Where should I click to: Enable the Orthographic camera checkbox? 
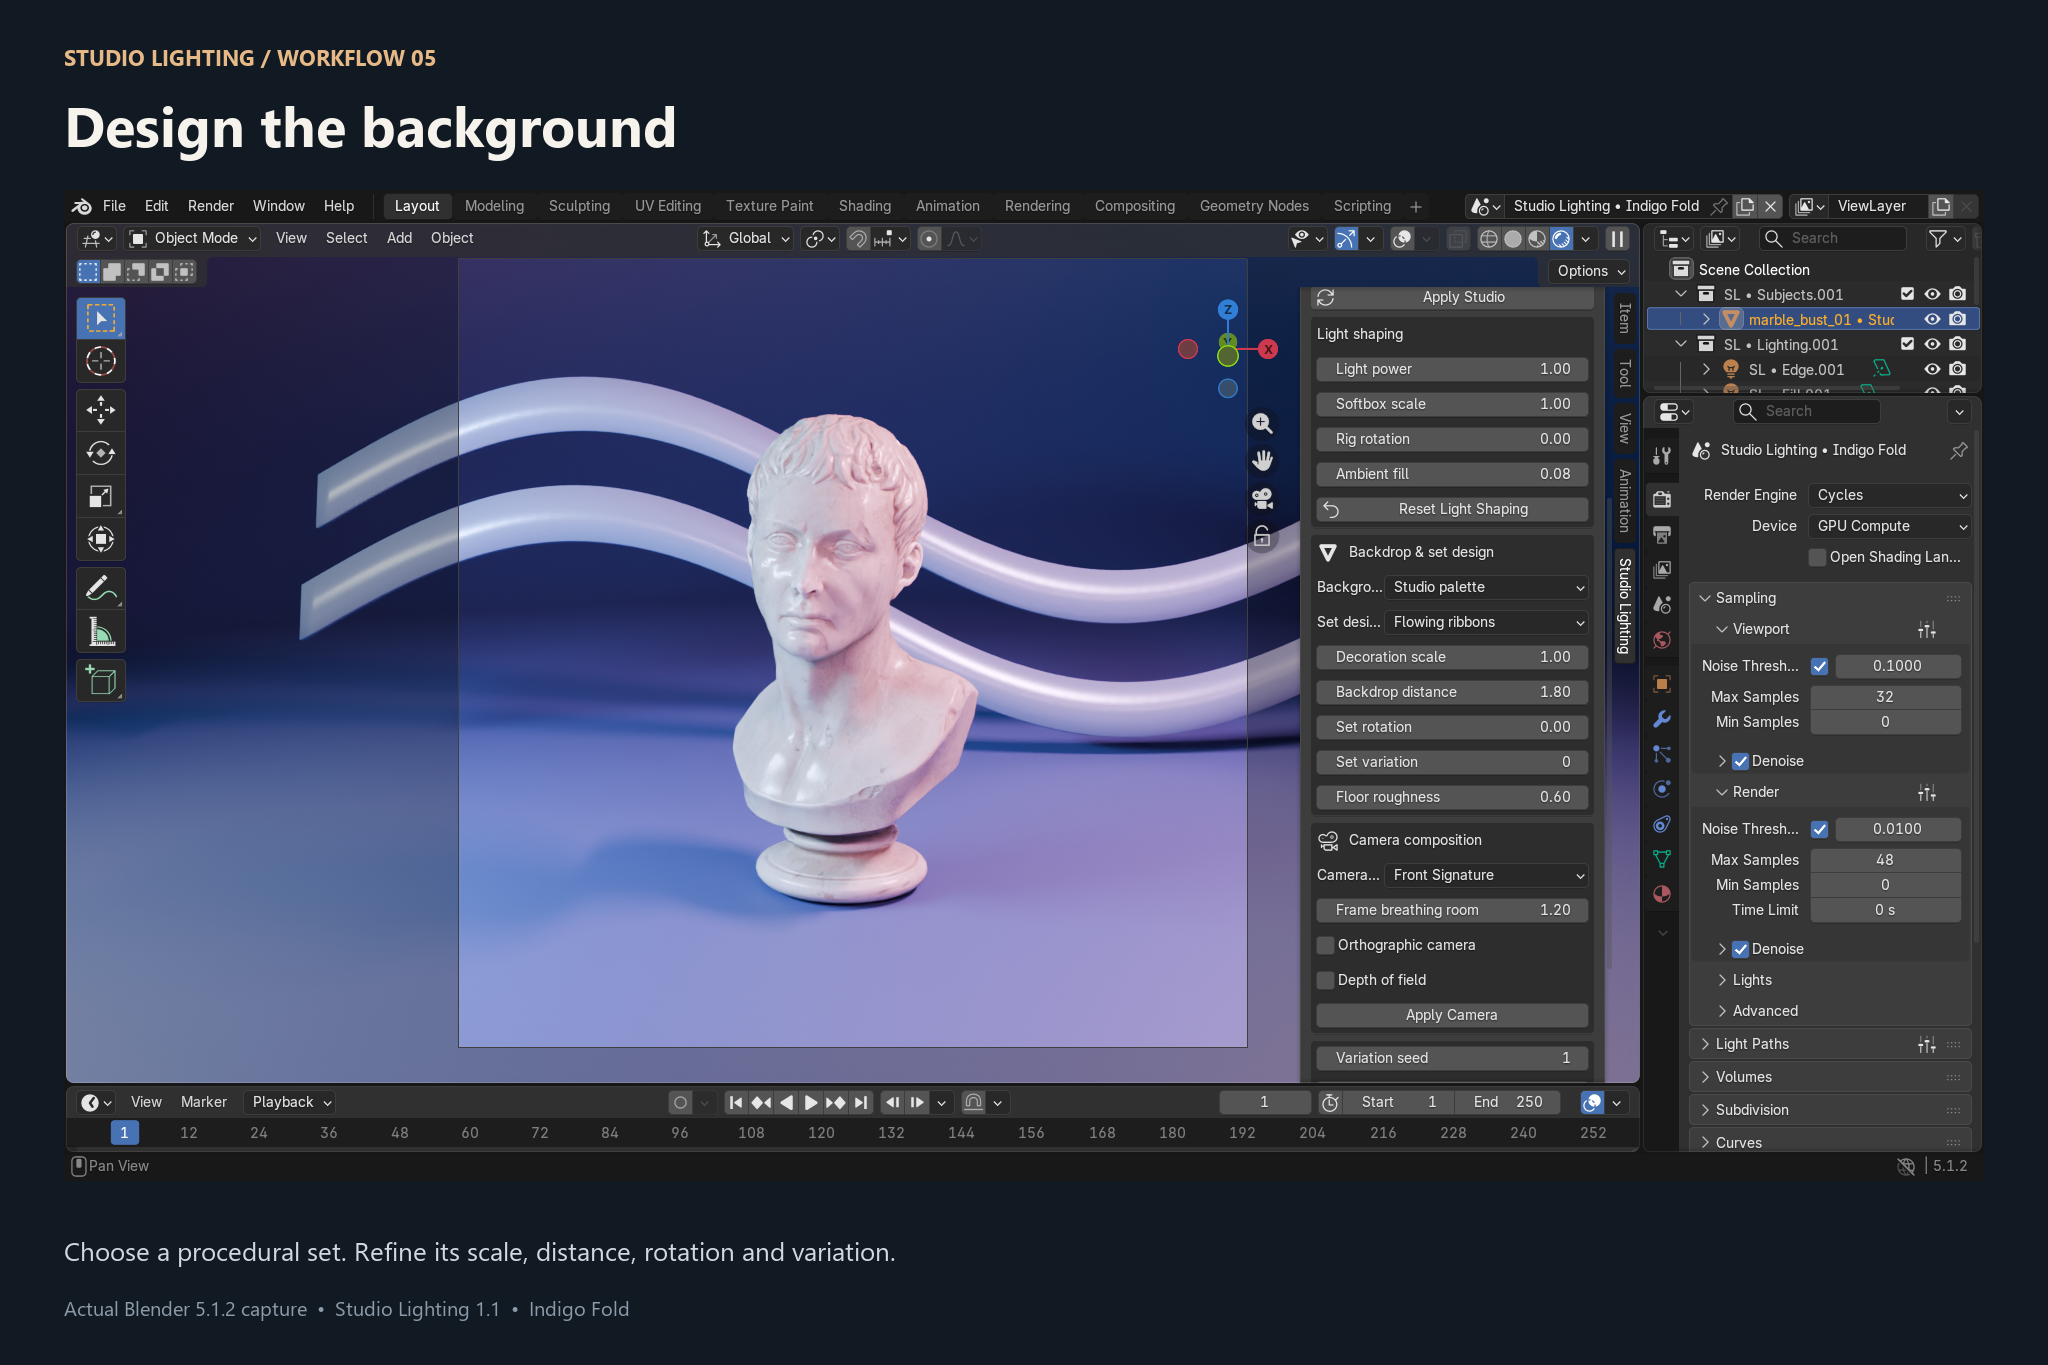coord(1326,945)
